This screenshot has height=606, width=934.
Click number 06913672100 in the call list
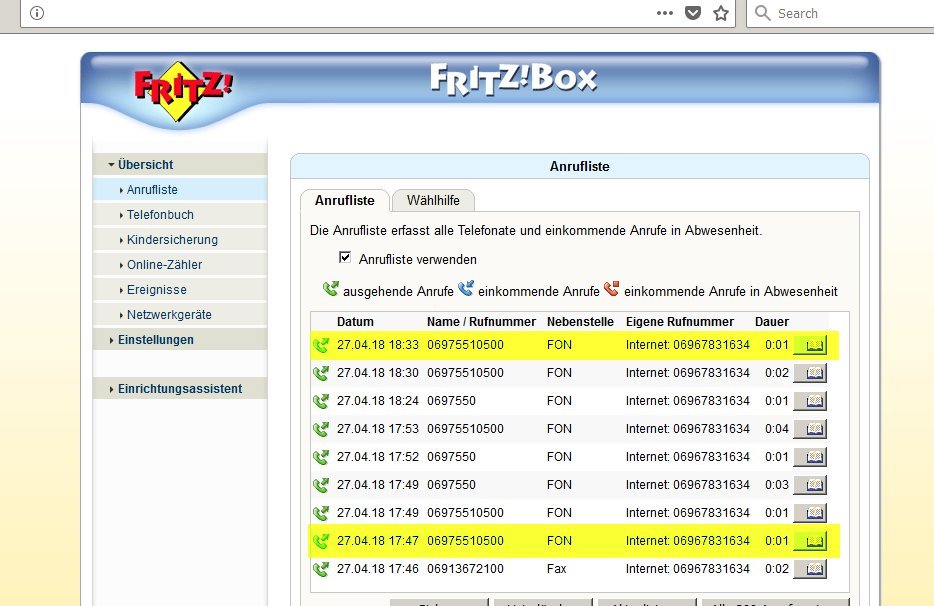tap(465, 569)
